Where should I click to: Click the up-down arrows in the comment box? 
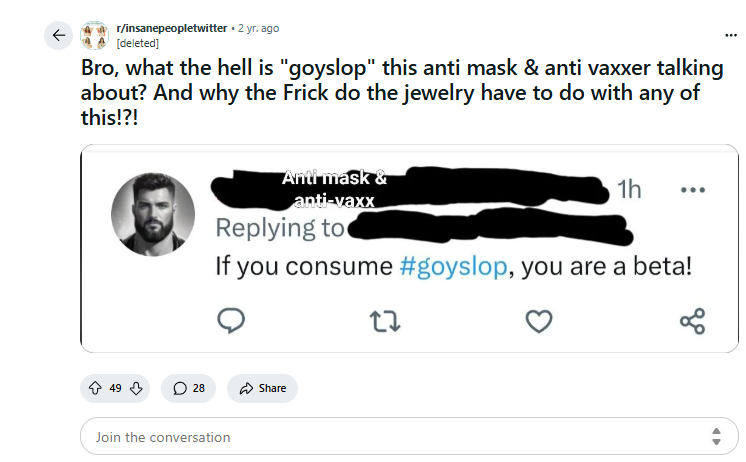click(716, 437)
